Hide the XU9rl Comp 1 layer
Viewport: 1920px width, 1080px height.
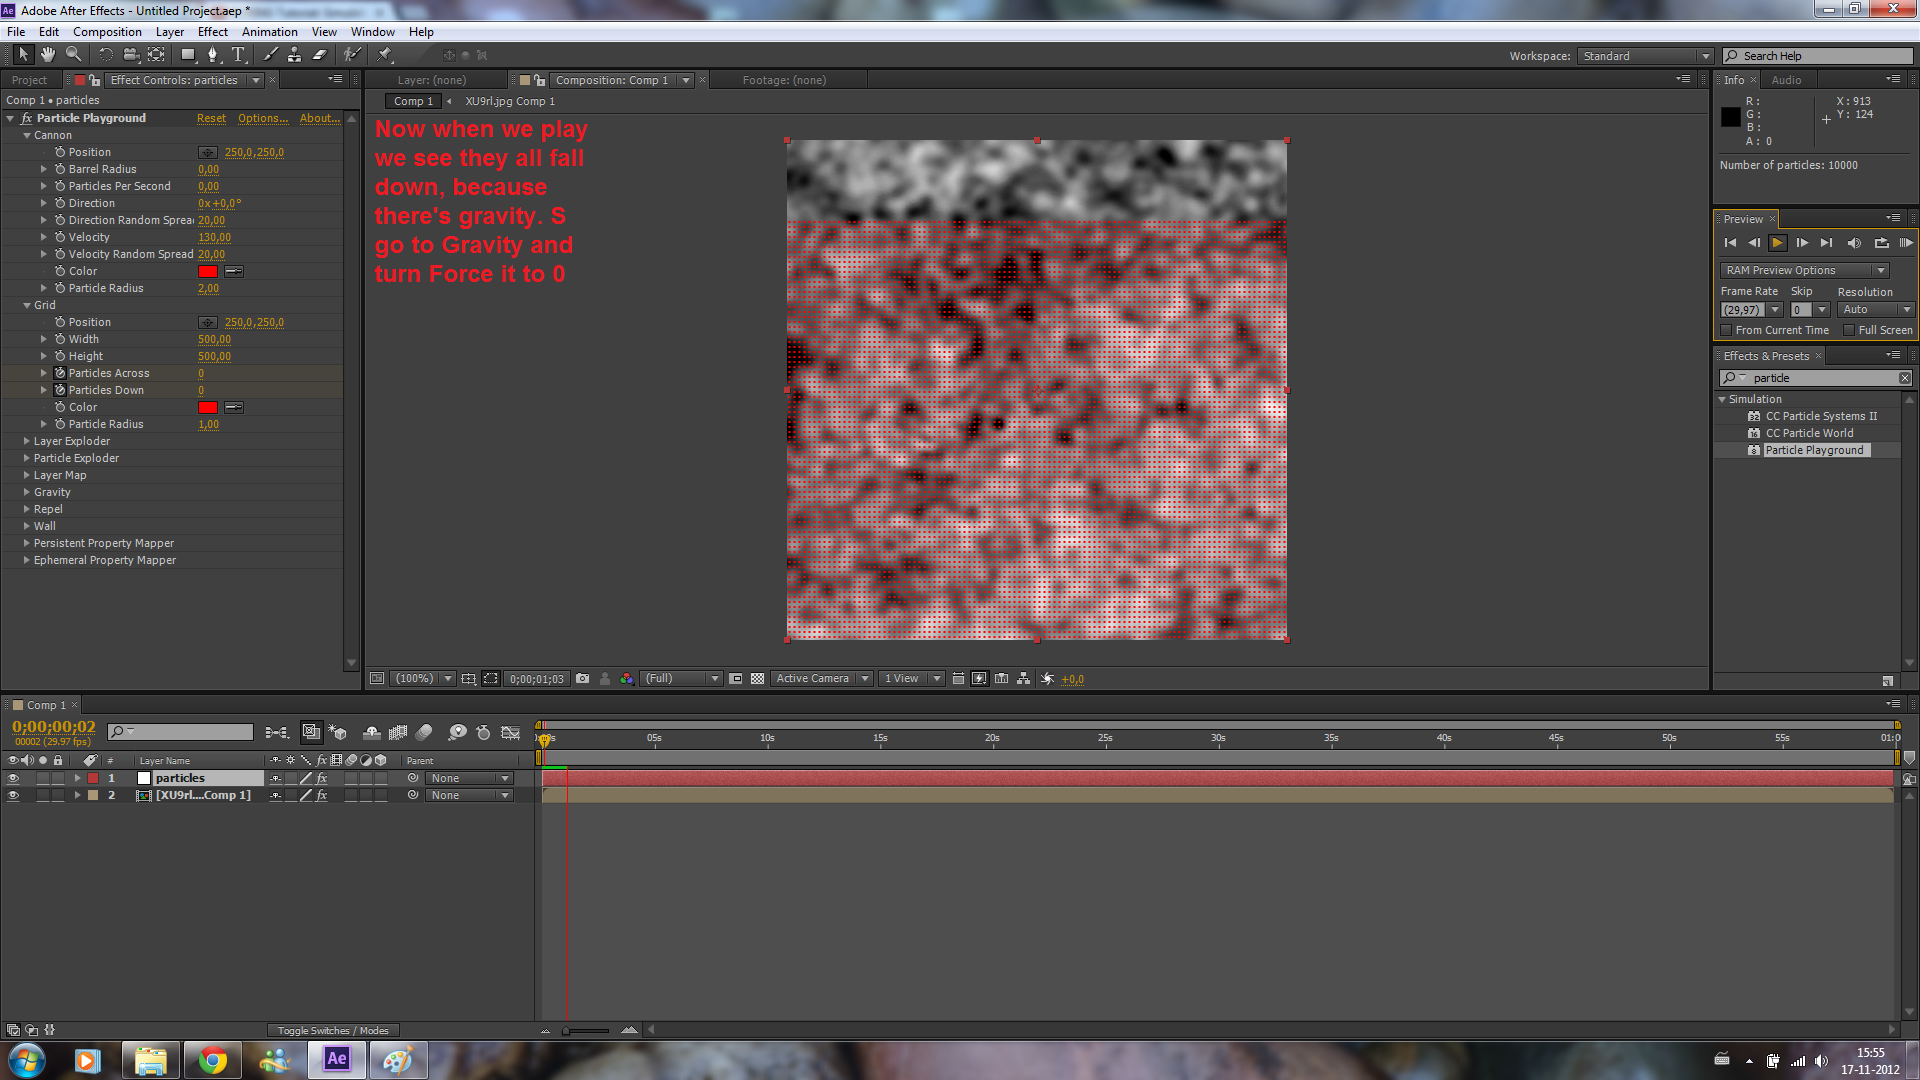[x=13, y=795]
